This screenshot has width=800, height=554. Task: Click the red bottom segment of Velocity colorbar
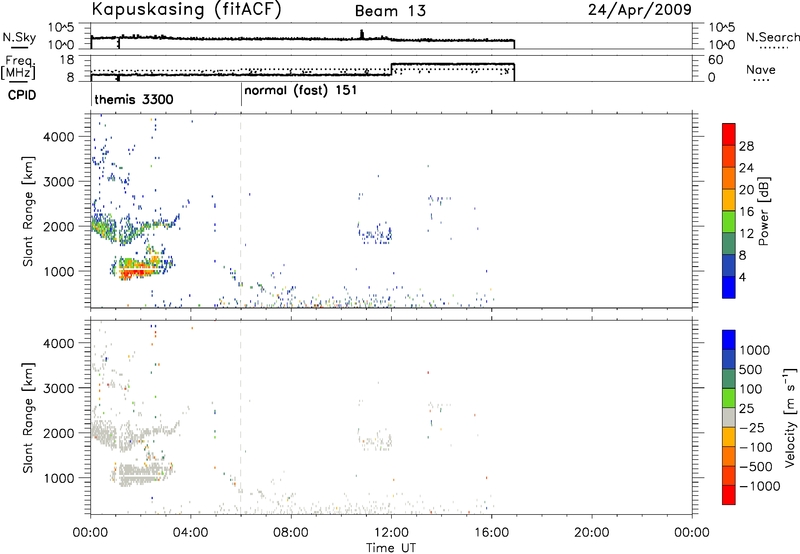tap(729, 495)
